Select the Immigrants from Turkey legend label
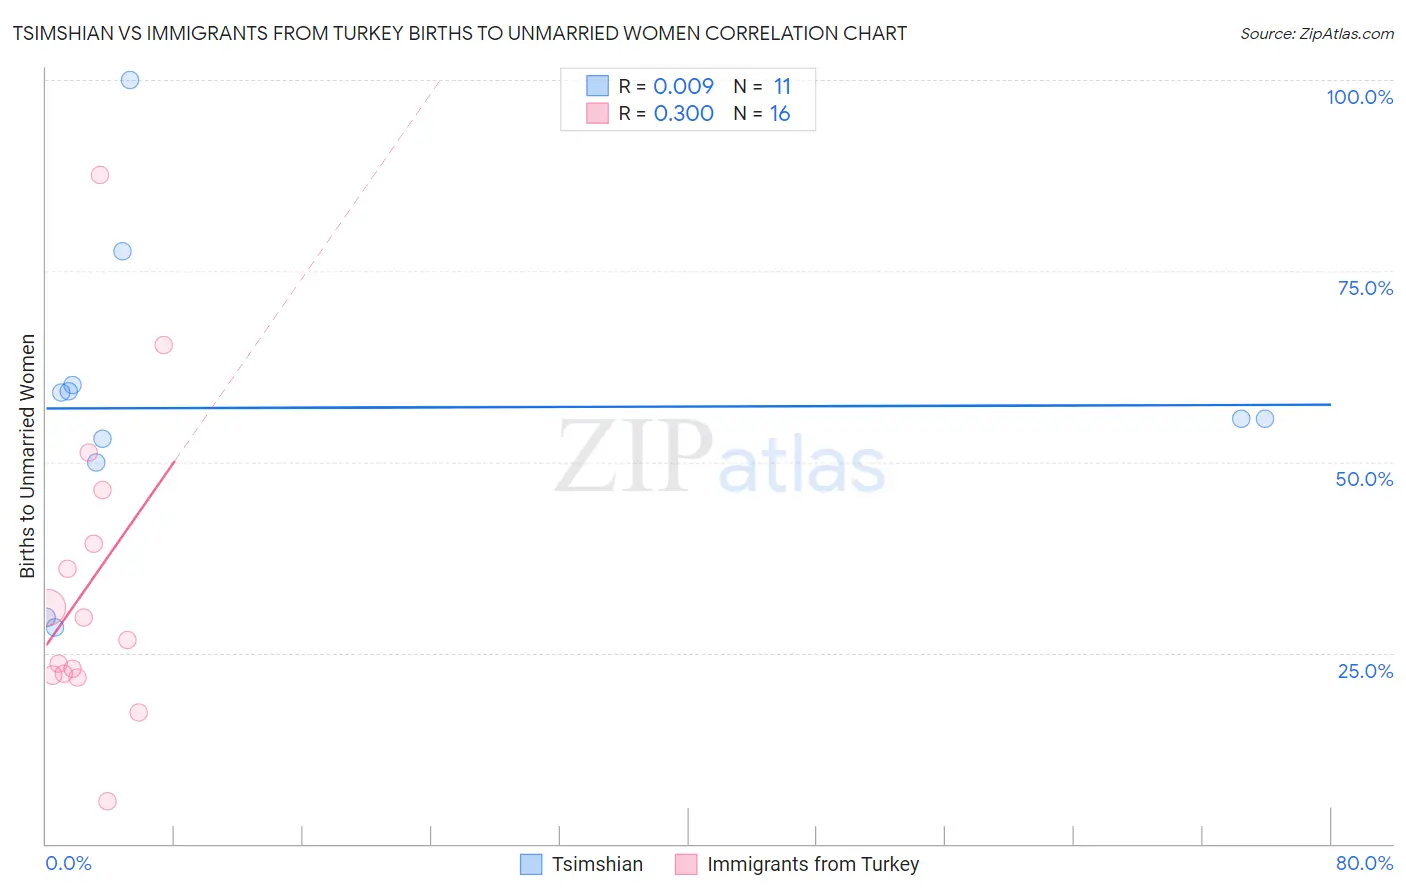Image resolution: width=1406 pixels, height=892 pixels. (x=813, y=864)
